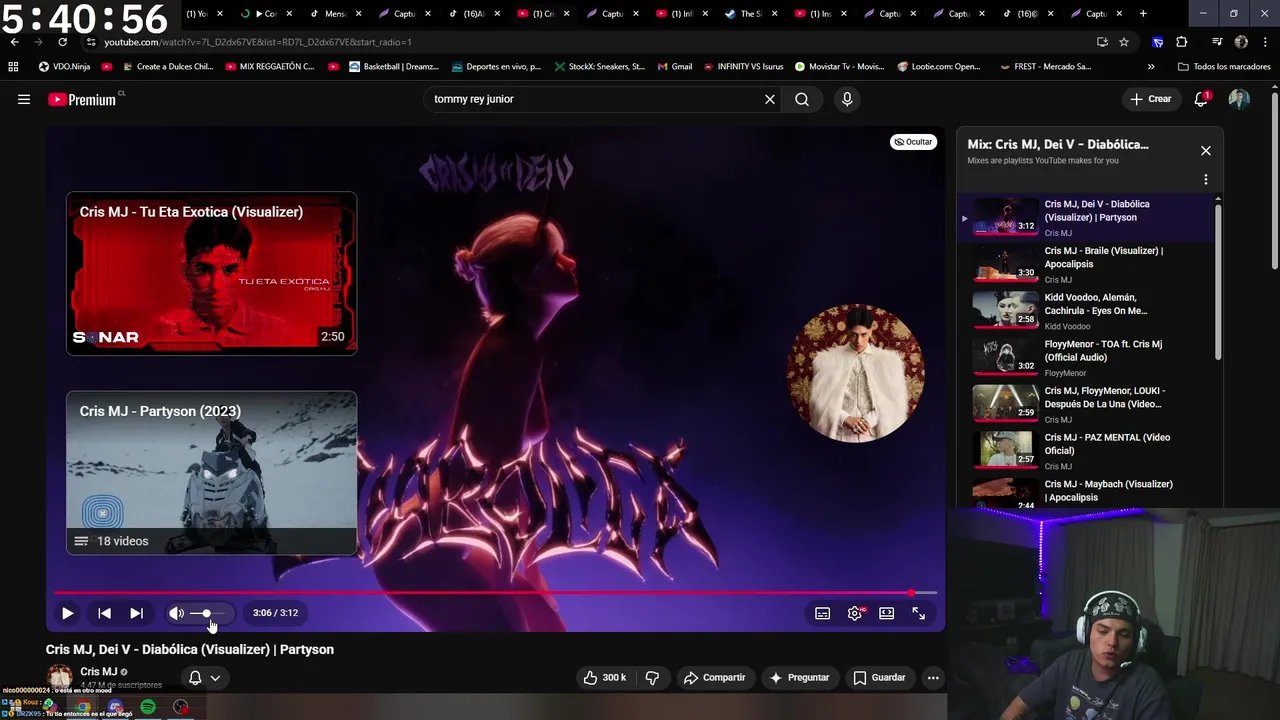Hide the end cards with Ocultar
Screen dimensions: 1280x720
coord(913,142)
